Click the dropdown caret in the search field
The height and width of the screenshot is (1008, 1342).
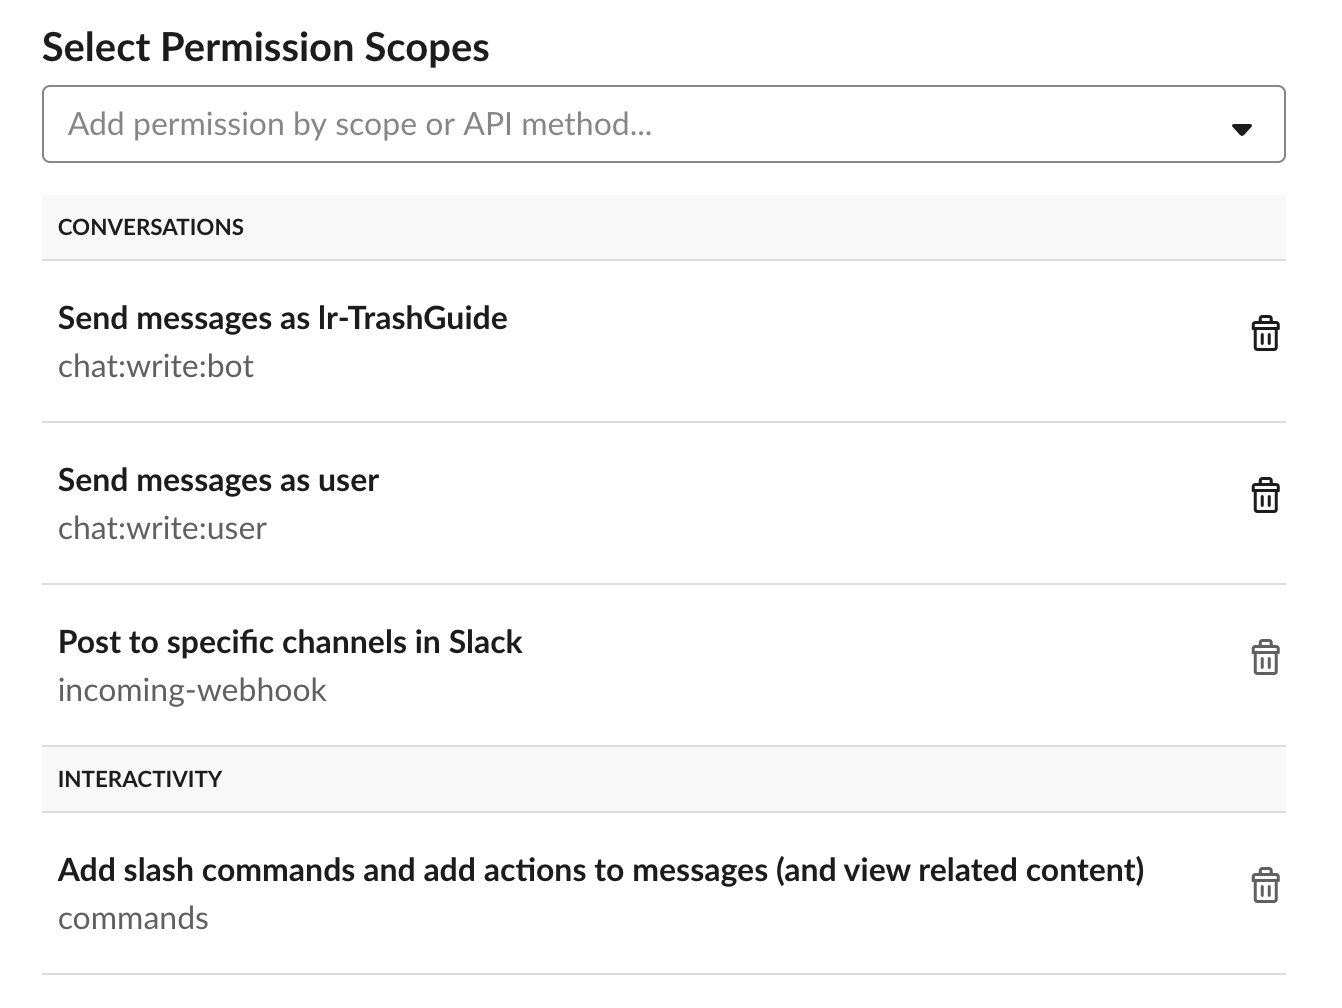pyautogui.click(x=1242, y=128)
